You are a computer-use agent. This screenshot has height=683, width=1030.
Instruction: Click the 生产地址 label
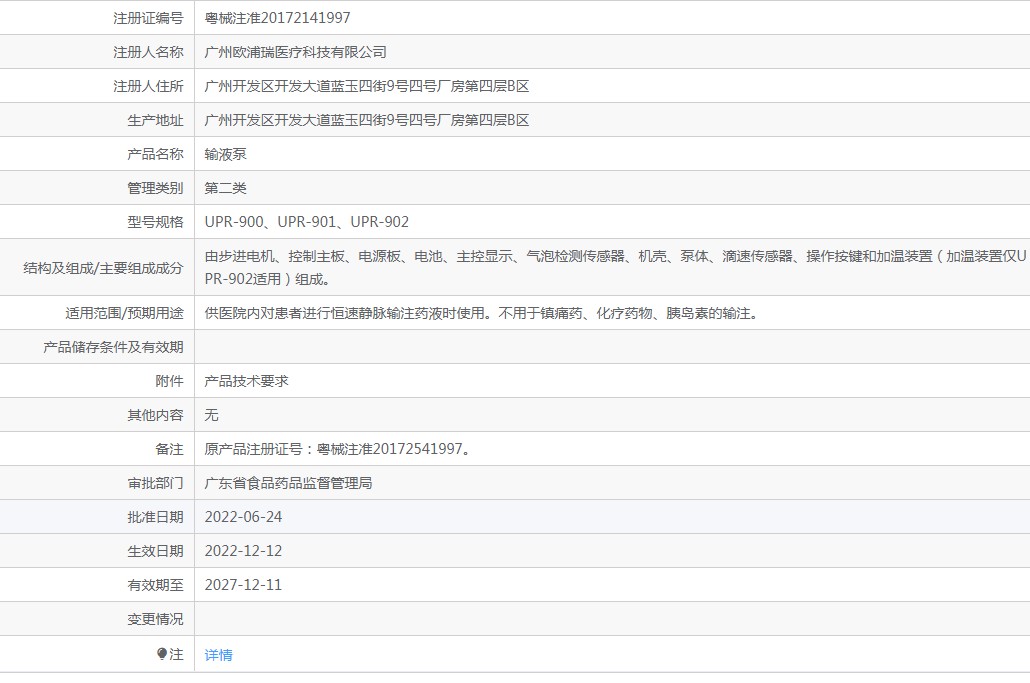[155, 120]
